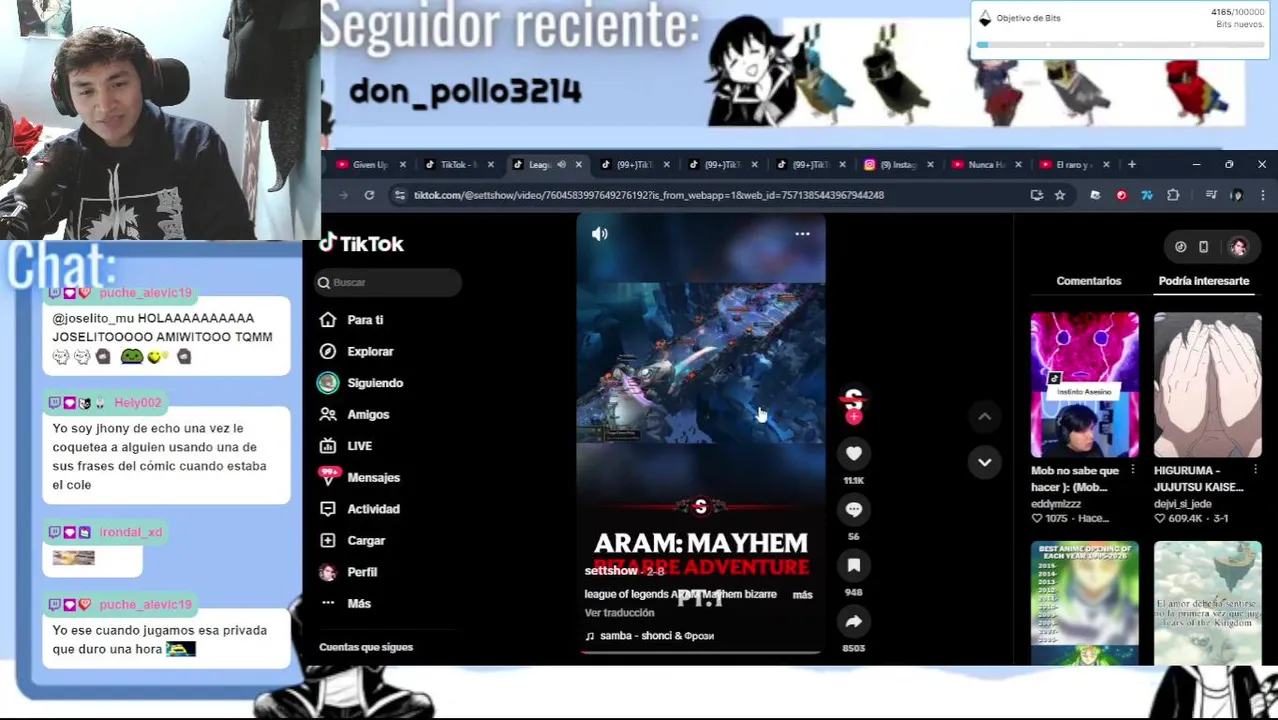
Task: Open comments via the speech bubble icon
Action: pos(853,510)
